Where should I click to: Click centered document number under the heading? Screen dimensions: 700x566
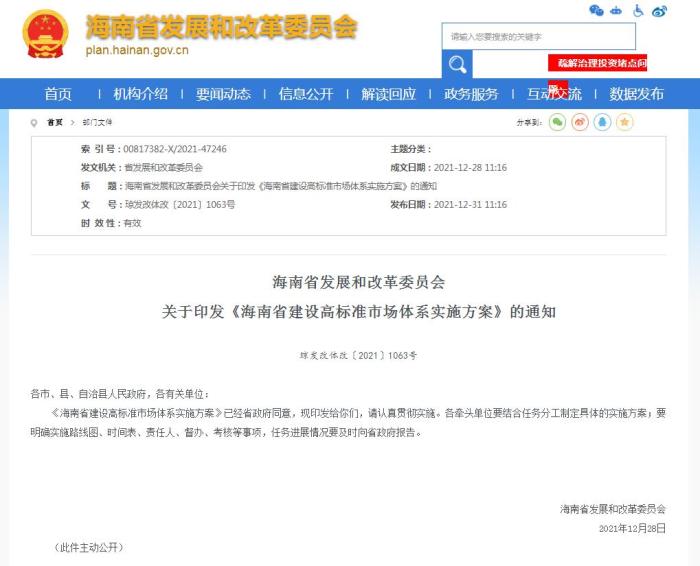click(358, 356)
